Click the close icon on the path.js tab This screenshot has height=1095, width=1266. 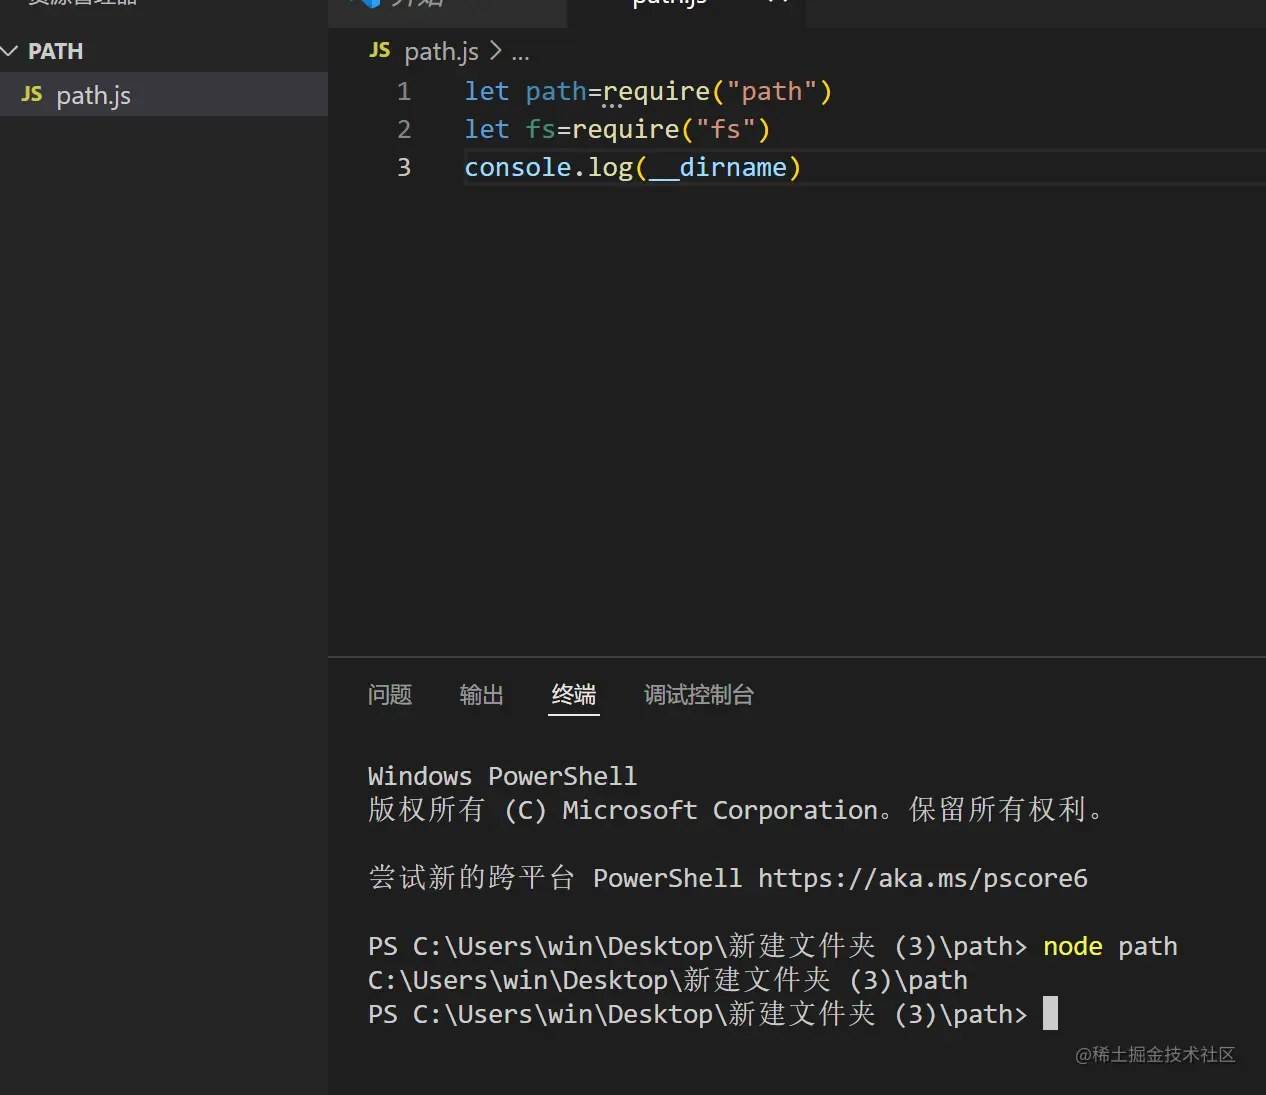point(777,3)
